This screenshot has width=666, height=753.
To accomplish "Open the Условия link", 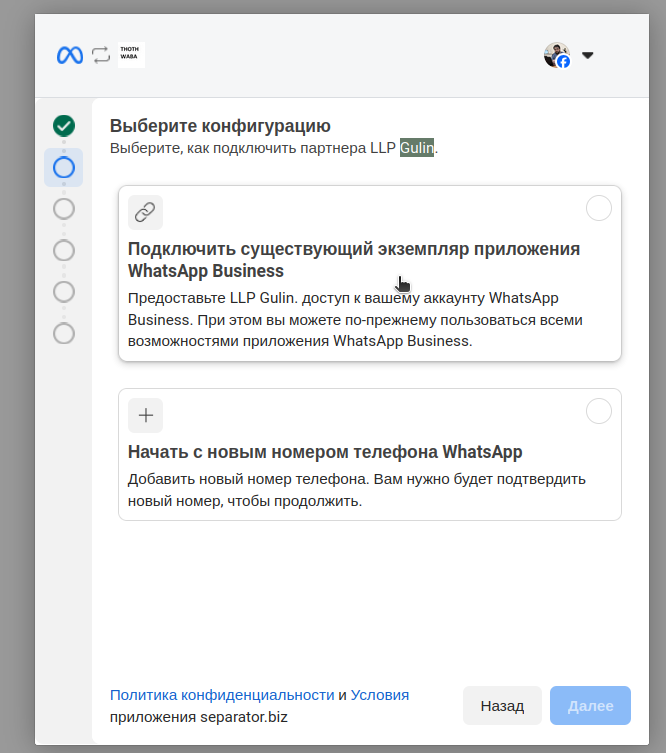I will click(x=380, y=695).
